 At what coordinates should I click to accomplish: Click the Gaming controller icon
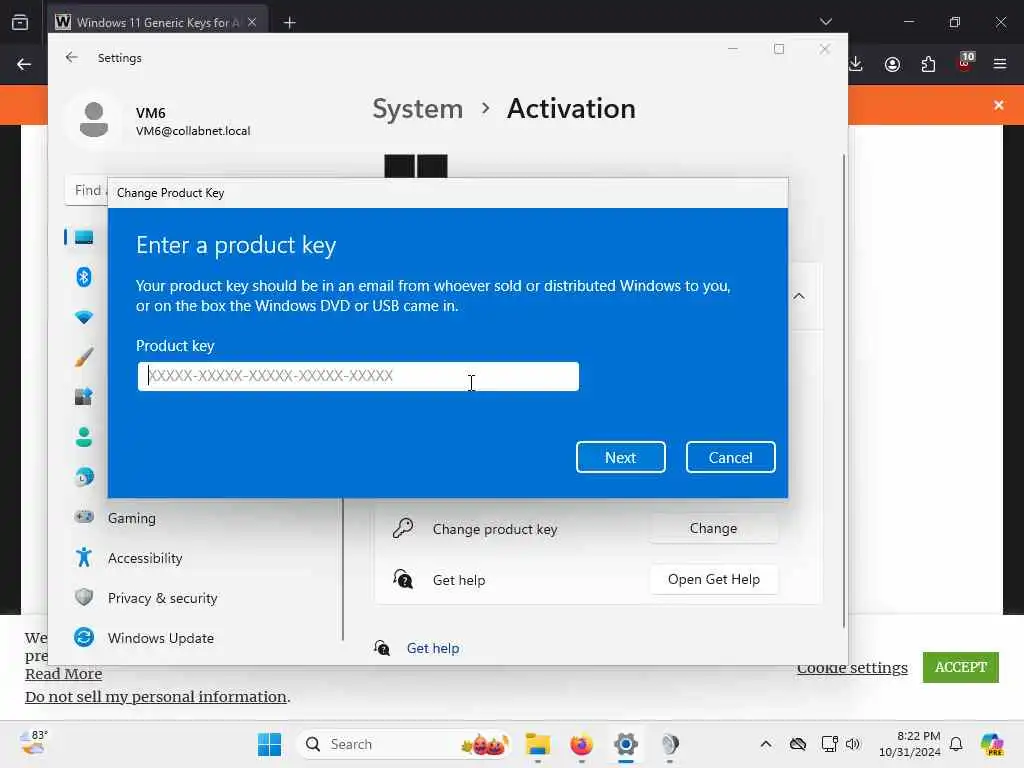tap(84, 517)
